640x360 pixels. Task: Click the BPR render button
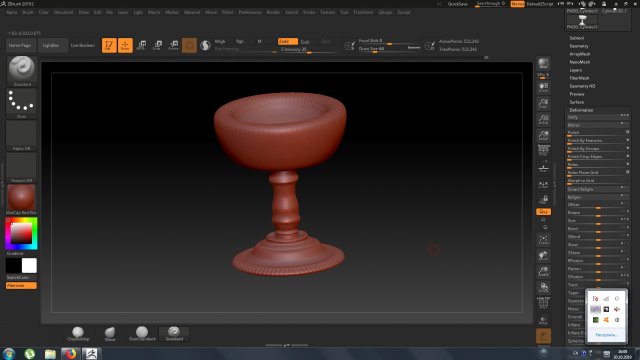point(543,63)
